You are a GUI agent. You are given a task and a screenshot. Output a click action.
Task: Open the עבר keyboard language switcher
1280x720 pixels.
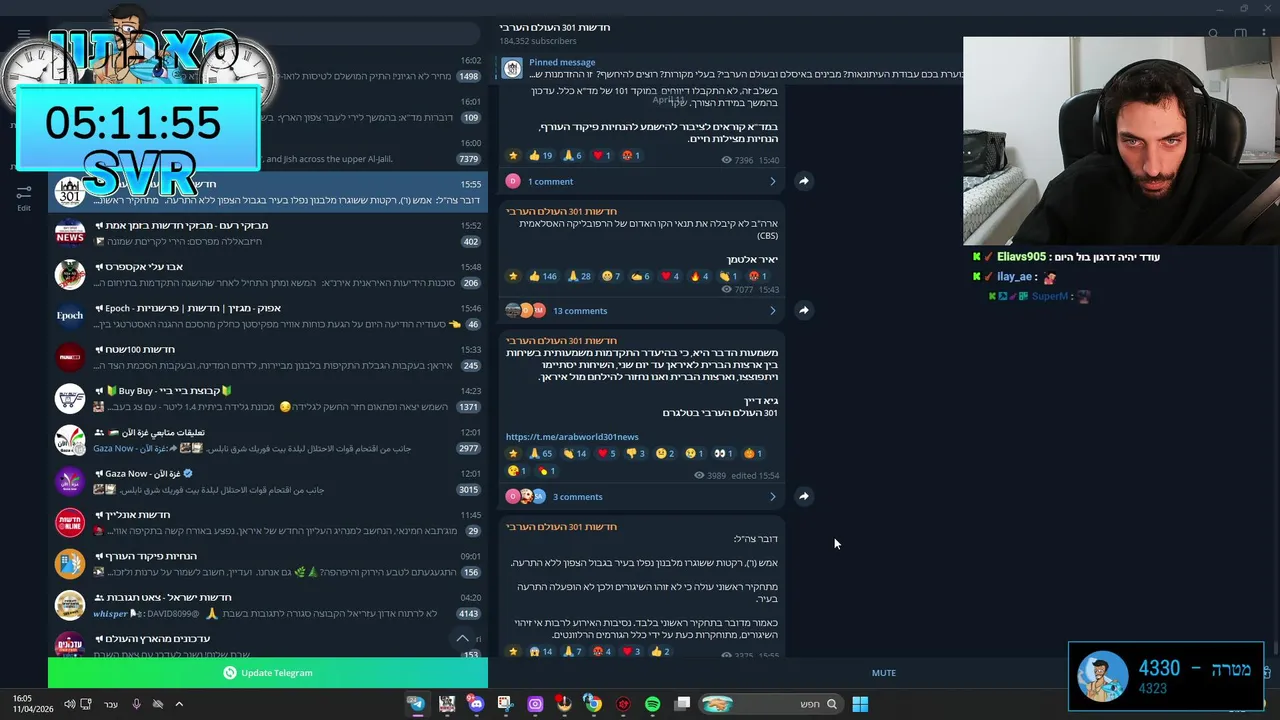[111, 704]
